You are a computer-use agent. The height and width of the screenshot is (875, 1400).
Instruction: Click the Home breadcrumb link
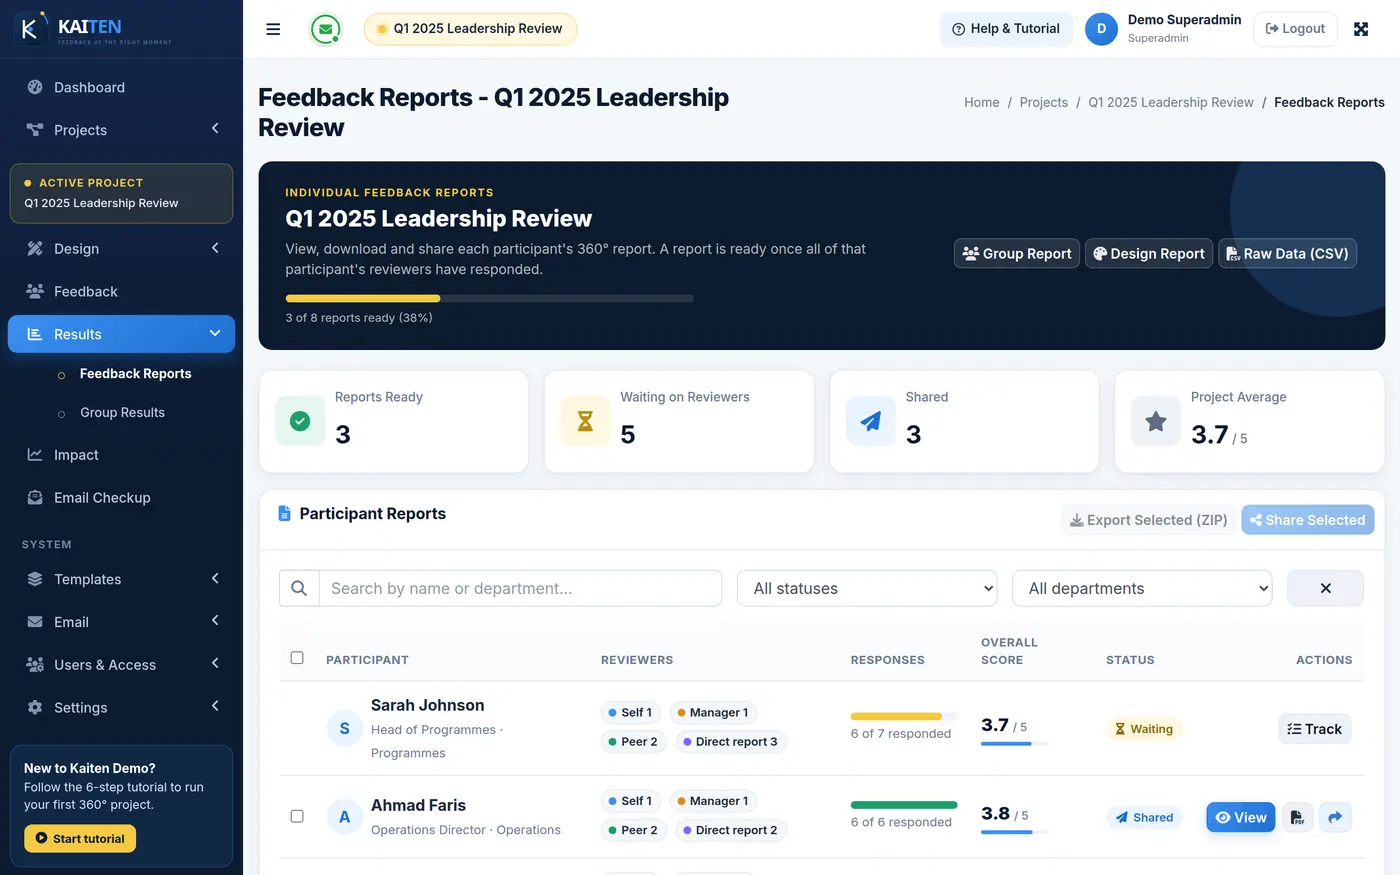[982, 102]
